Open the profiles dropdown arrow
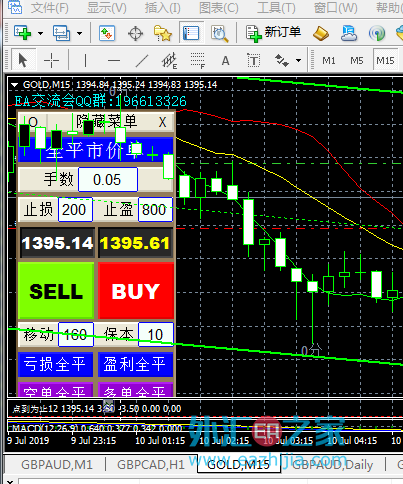Image resolution: width=403 pixels, height=484 pixels. (79, 33)
